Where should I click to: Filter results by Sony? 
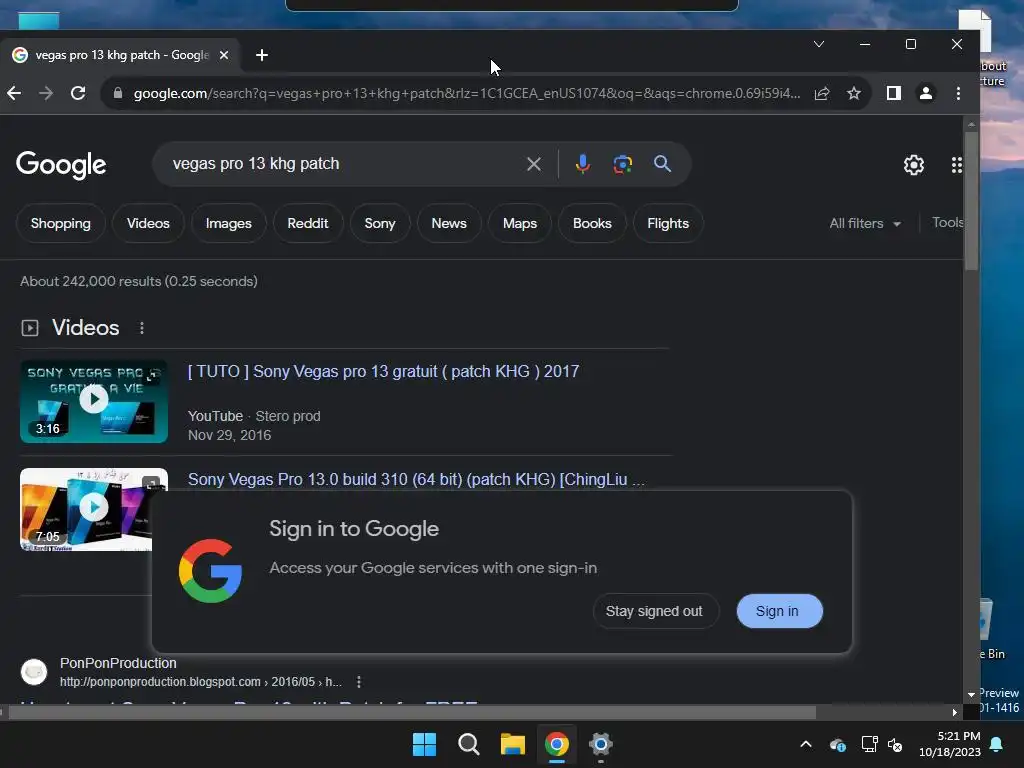[380, 223]
